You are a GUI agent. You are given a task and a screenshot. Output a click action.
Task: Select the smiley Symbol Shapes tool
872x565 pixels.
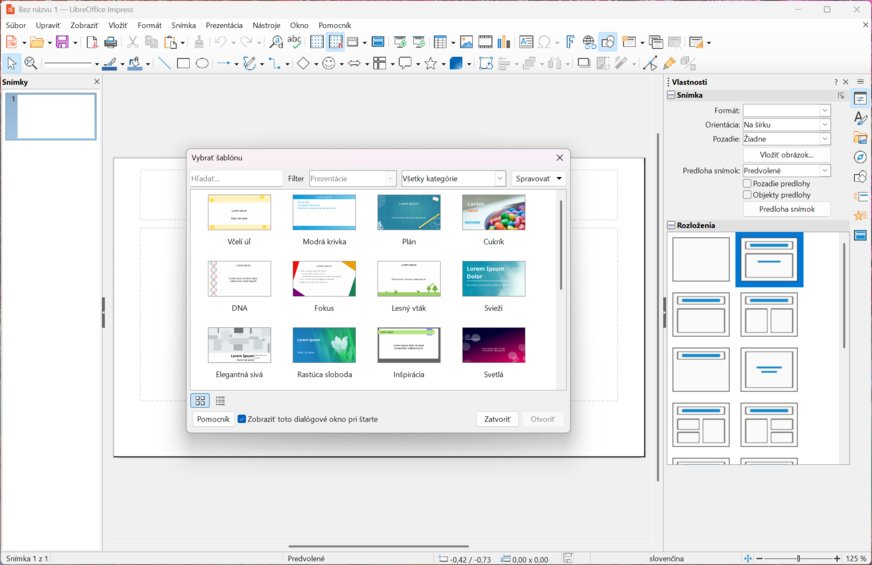coord(329,63)
